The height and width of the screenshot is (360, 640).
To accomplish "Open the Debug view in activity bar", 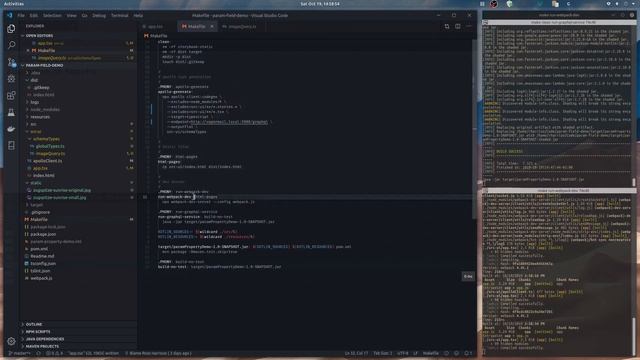I will coord(11,79).
